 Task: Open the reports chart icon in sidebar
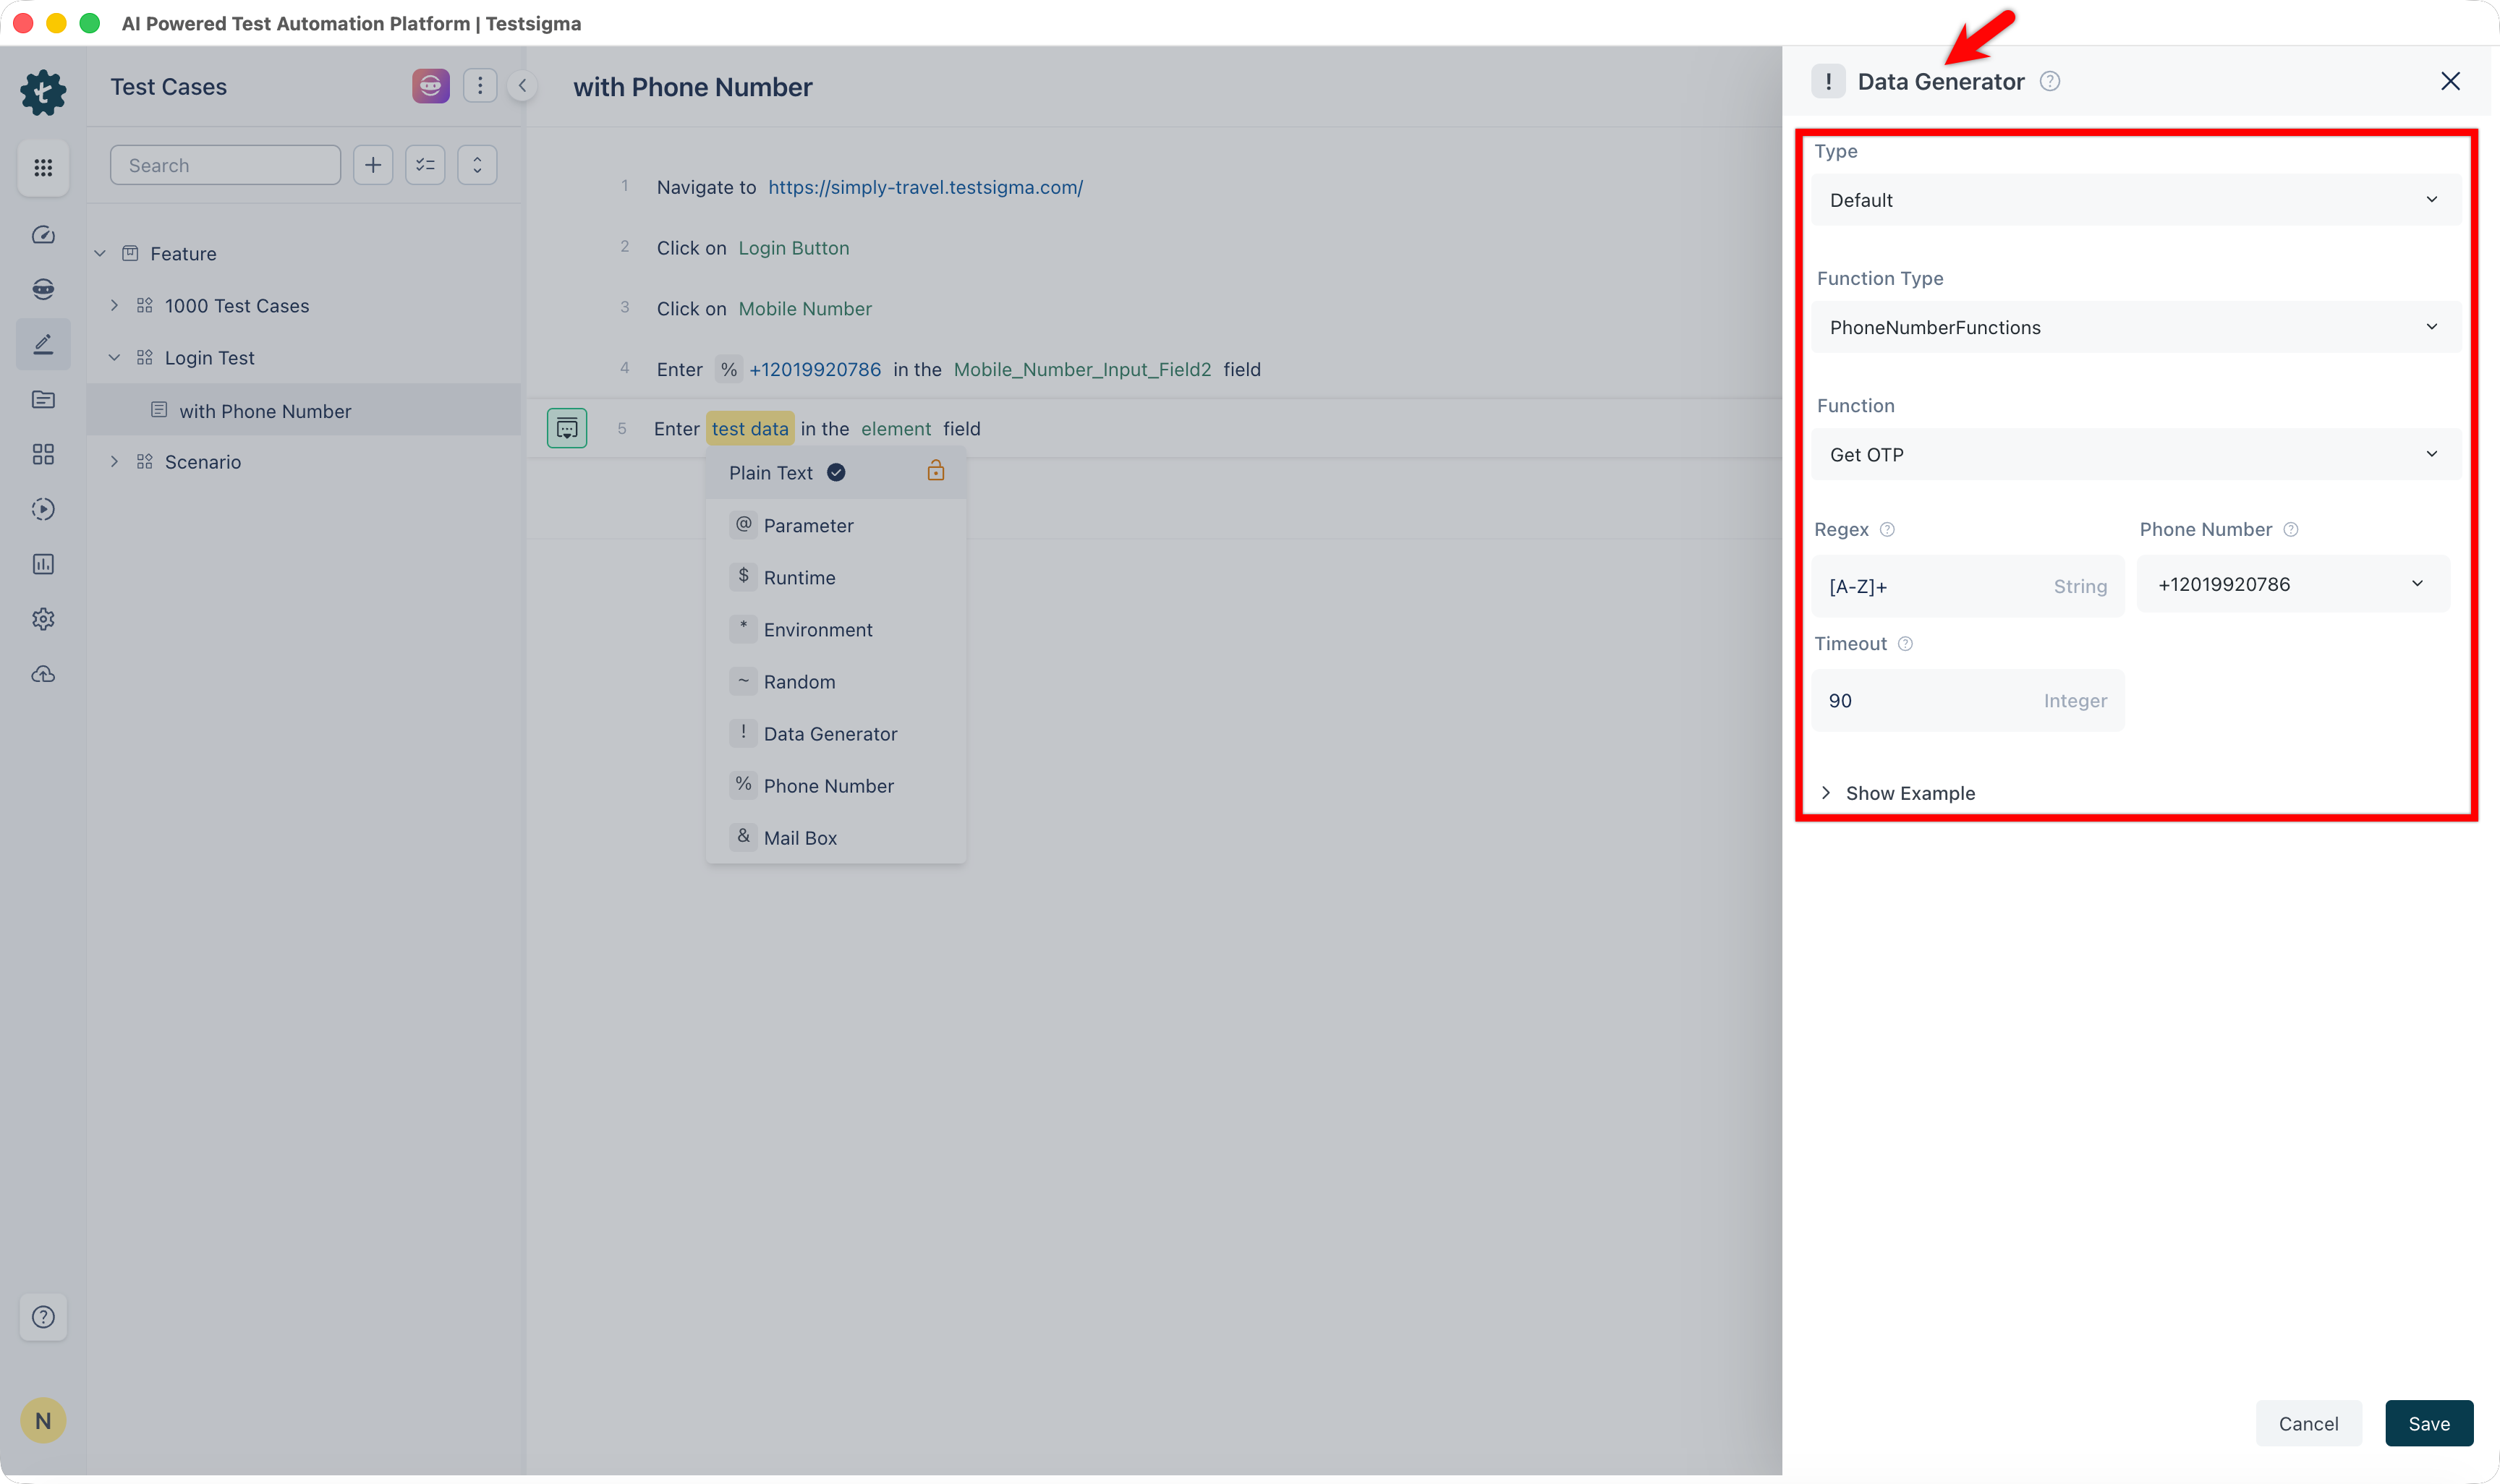(43, 564)
